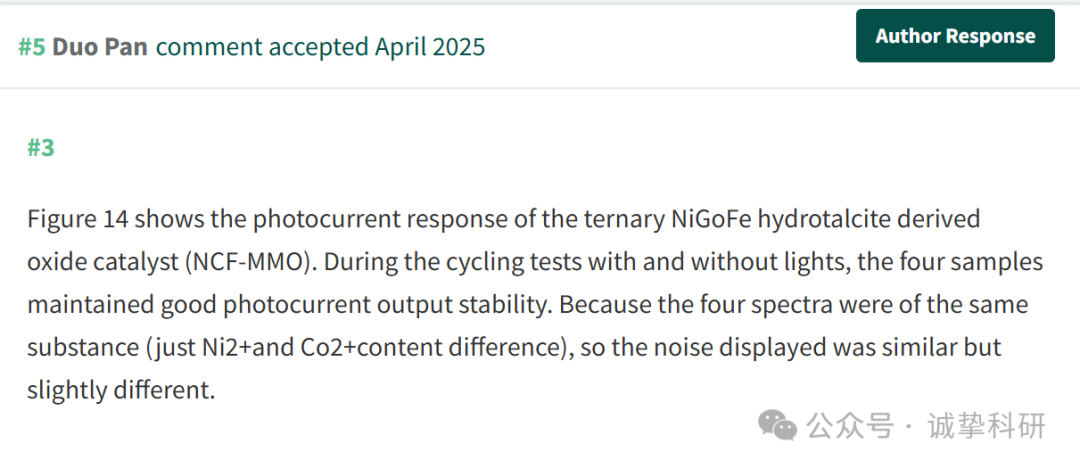Click the "(NCF-MMO)" abbreviation in the paragraph
Screen dimensions: 1080x468
pyautogui.click(x=245, y=263)
